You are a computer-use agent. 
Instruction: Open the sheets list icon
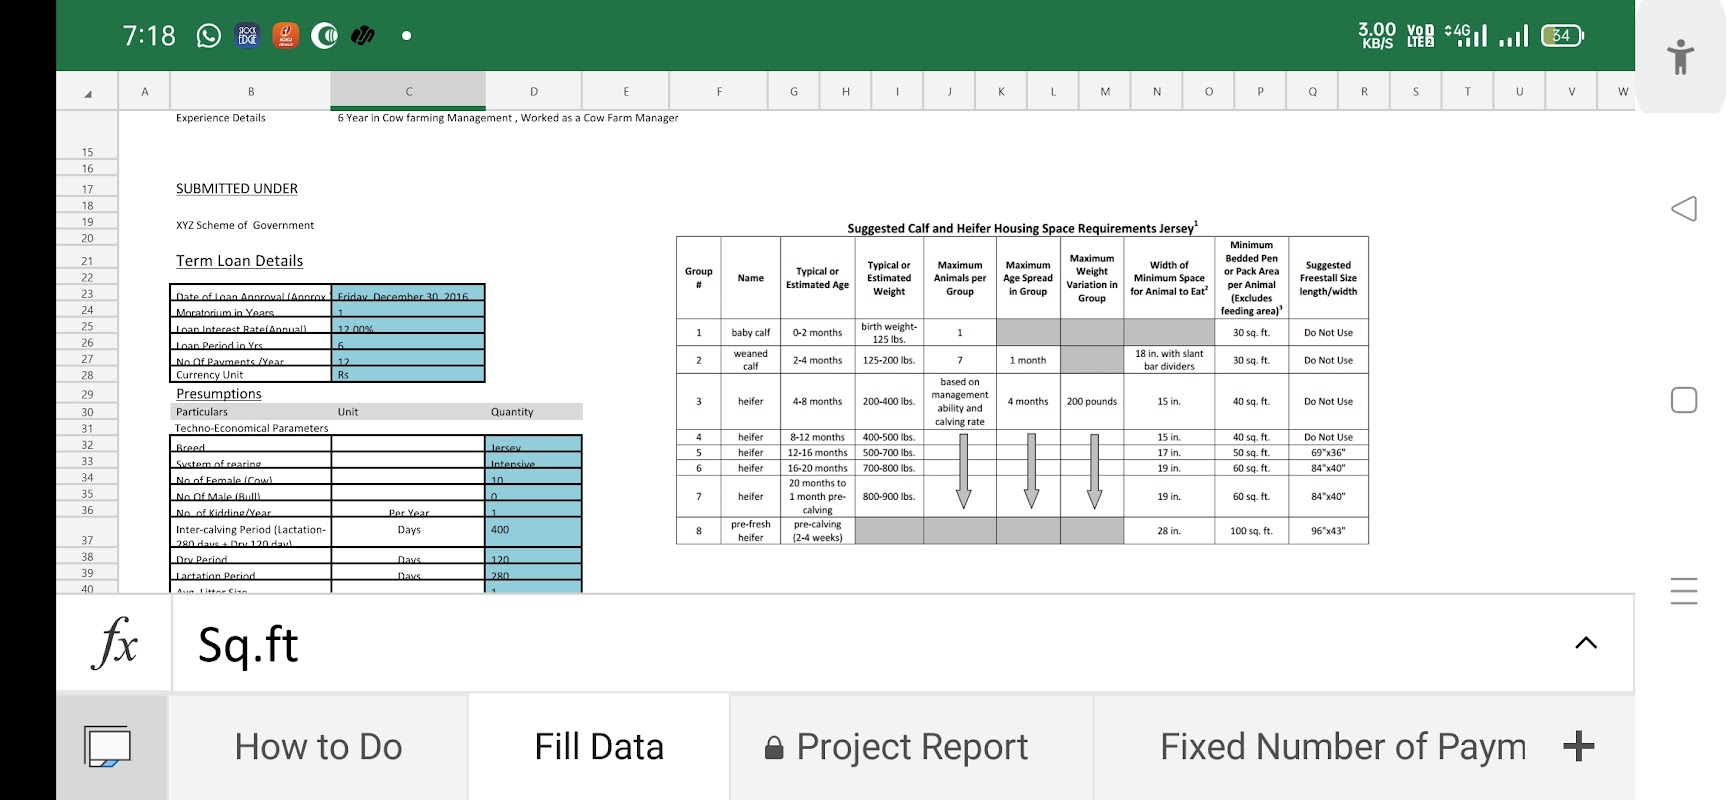(108, 747)
